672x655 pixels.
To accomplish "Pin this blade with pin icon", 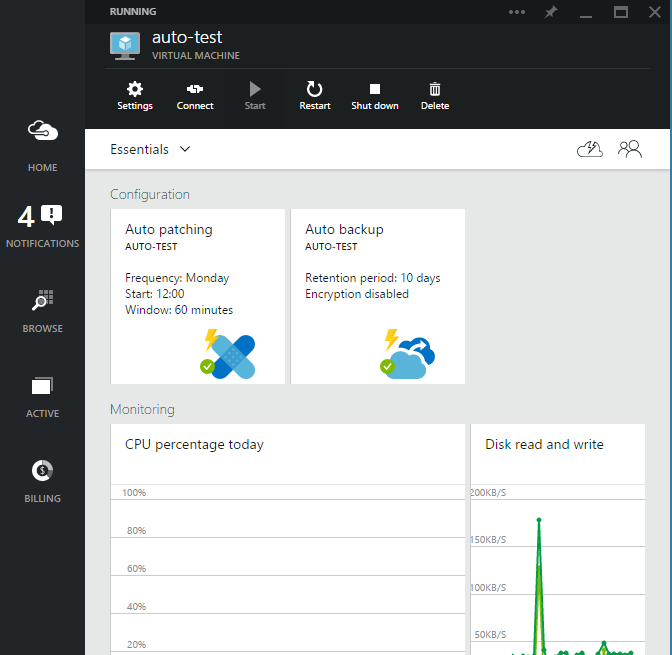I will click(550, 12).
